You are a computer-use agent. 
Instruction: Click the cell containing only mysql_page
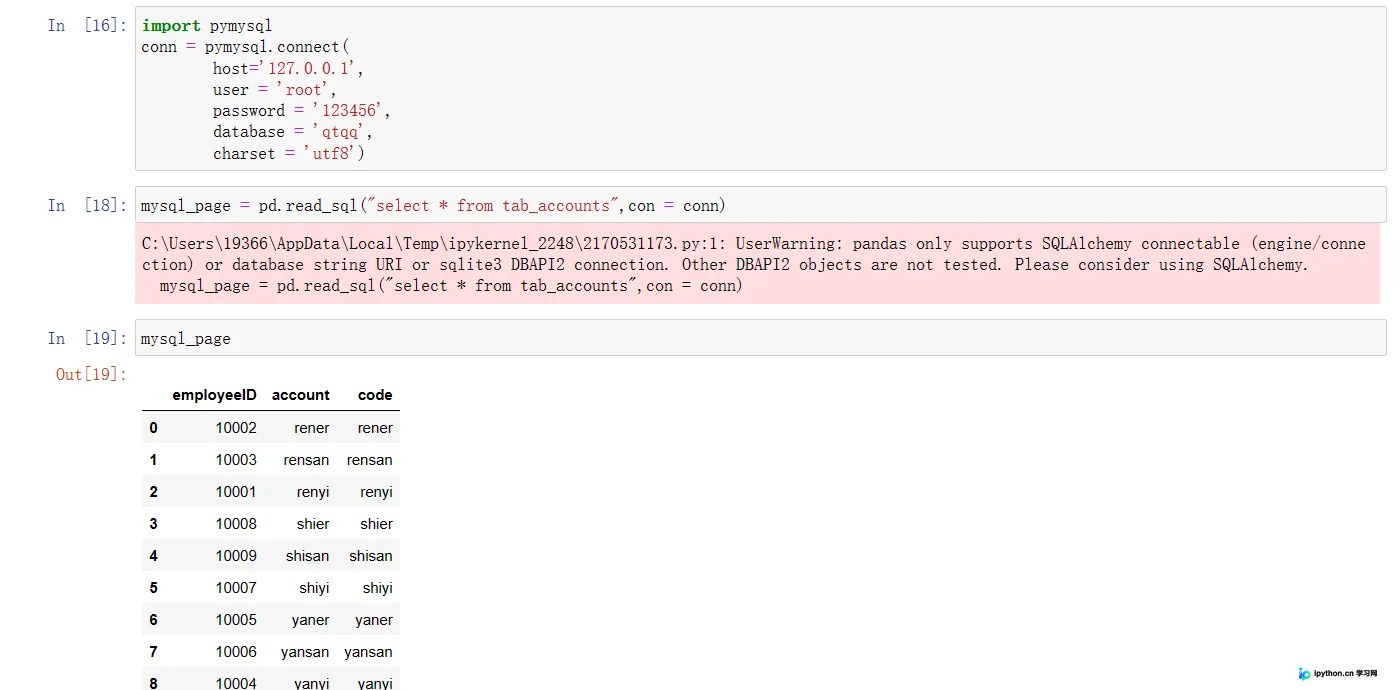tap(760, 338)
